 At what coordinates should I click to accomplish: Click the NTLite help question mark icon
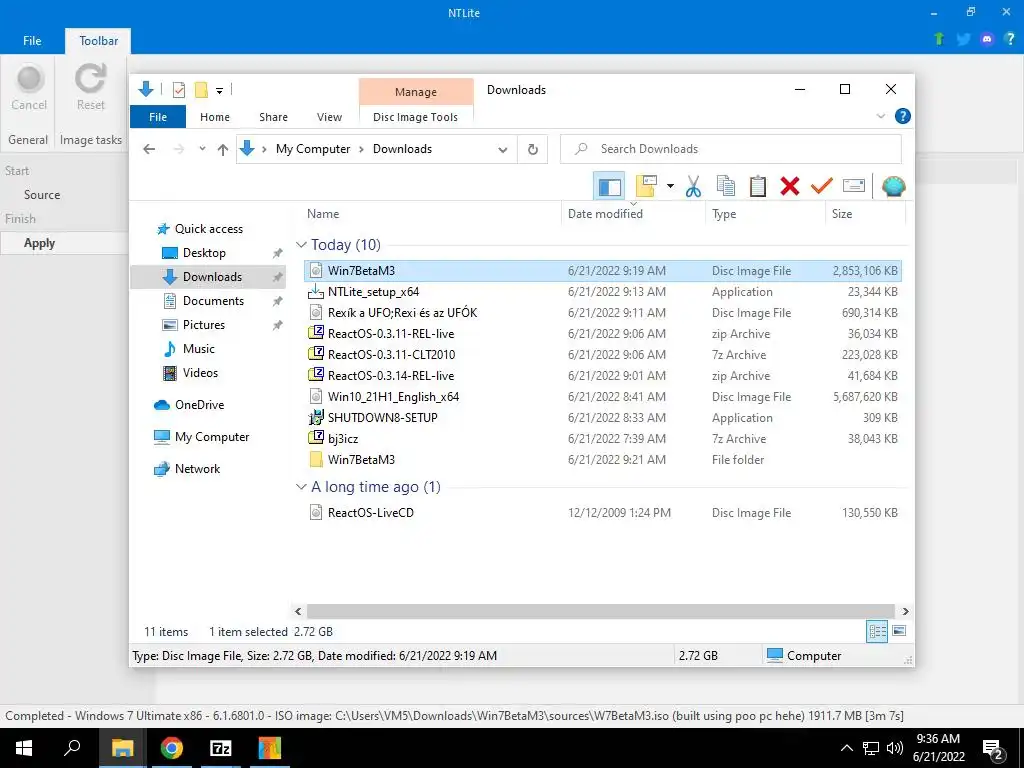1010,39
